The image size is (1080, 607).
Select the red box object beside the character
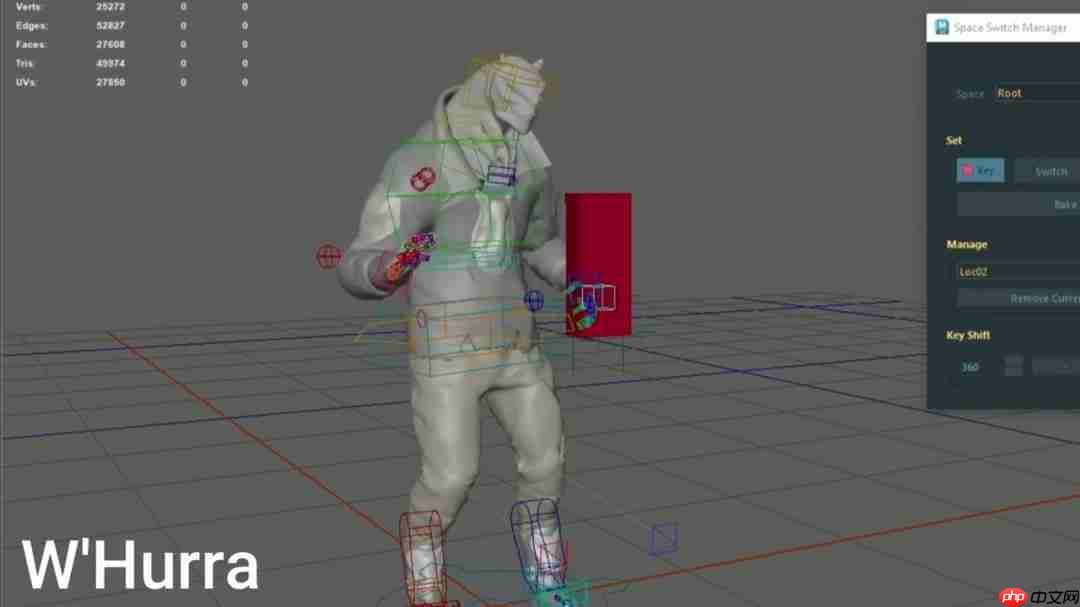coord(598,265)
